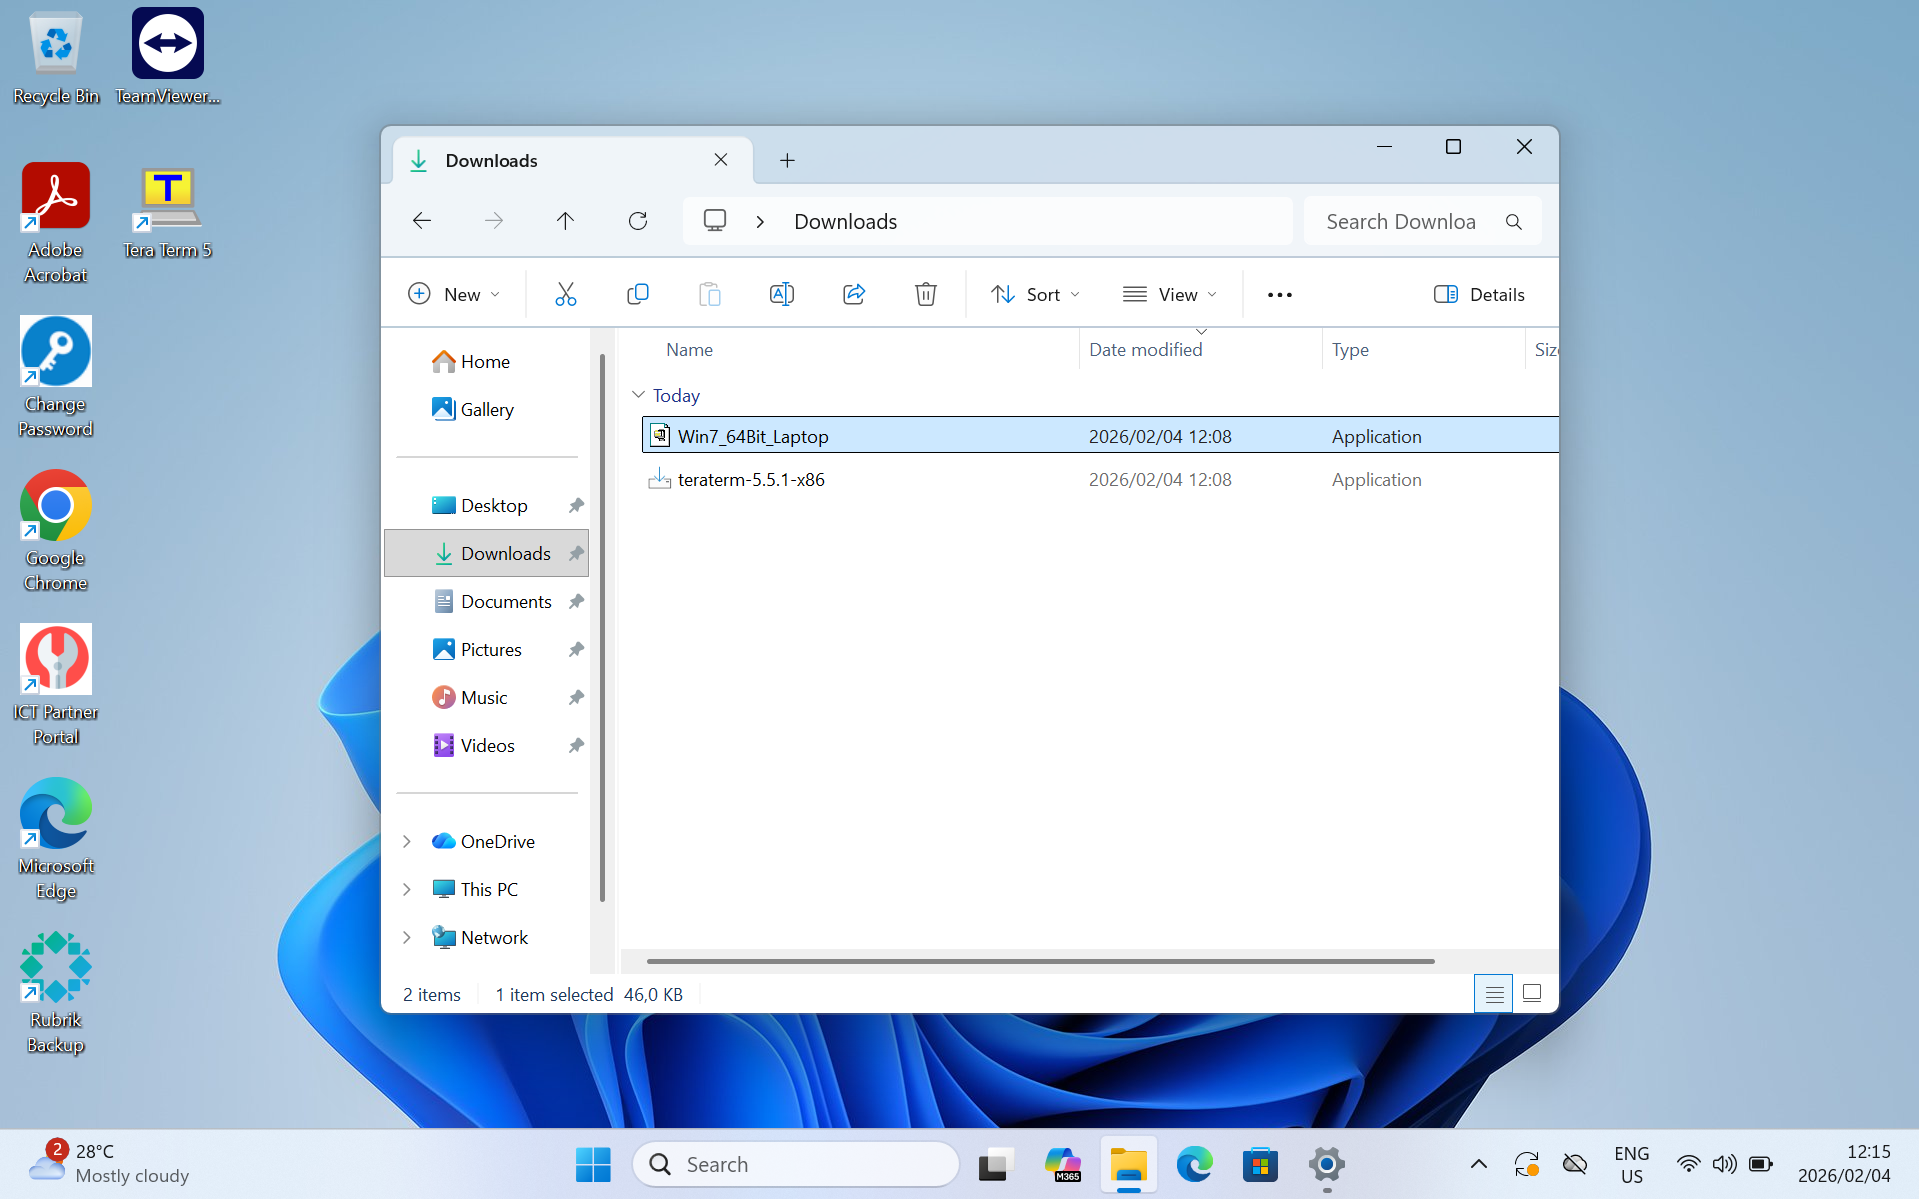Refresh the Downloads folder view
Viewport: 1919px width, 1199px height.
click(637, 221)
